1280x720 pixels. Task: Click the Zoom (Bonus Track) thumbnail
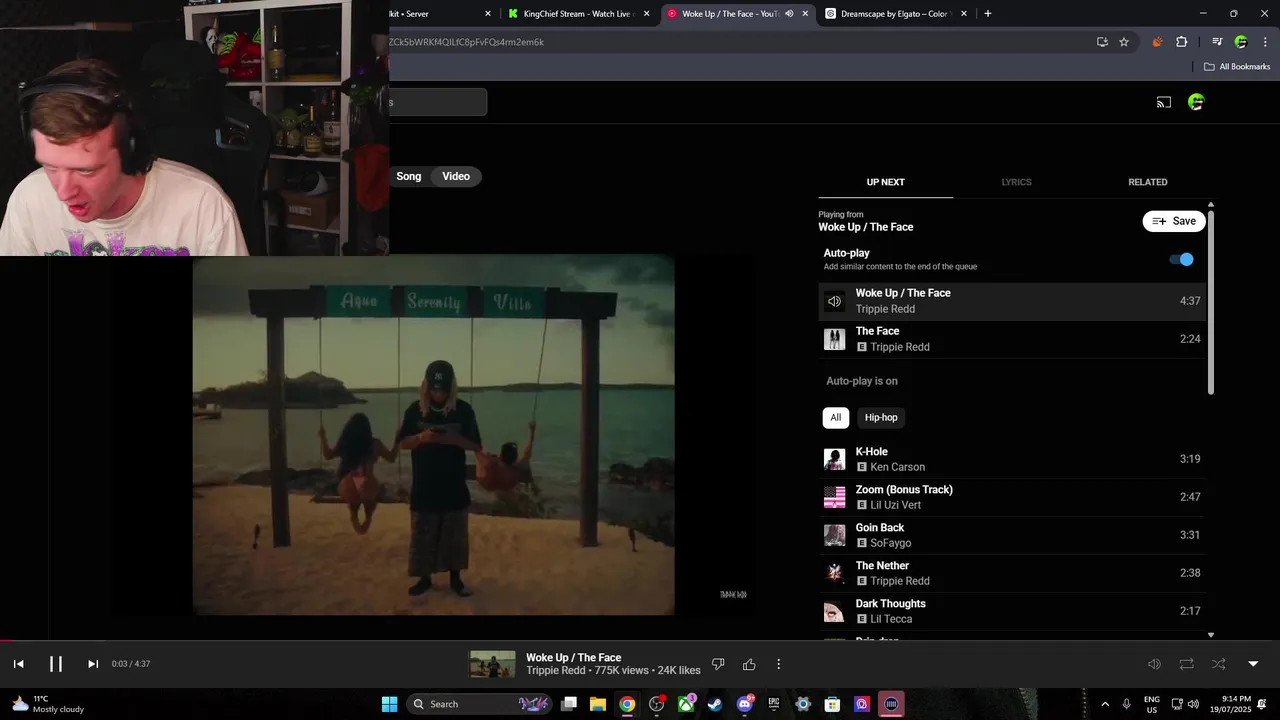pos(834,497)
